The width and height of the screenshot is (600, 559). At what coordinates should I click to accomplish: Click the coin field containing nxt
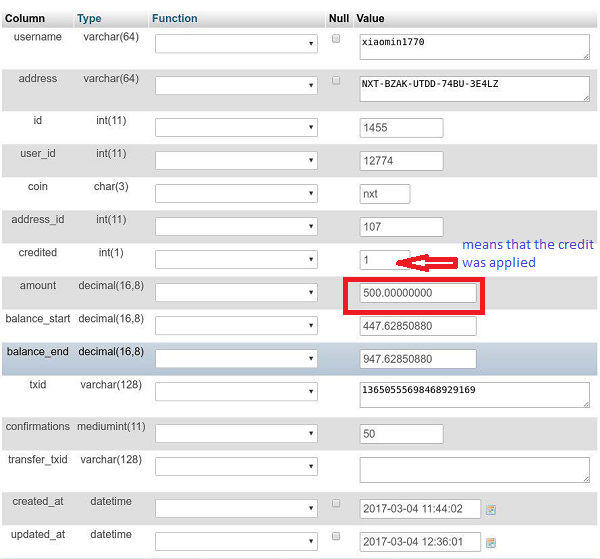tap(384, 194)
